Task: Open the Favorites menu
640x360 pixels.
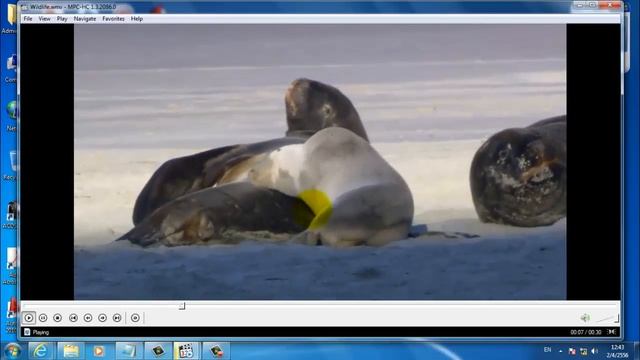Action: click(113, 19)
